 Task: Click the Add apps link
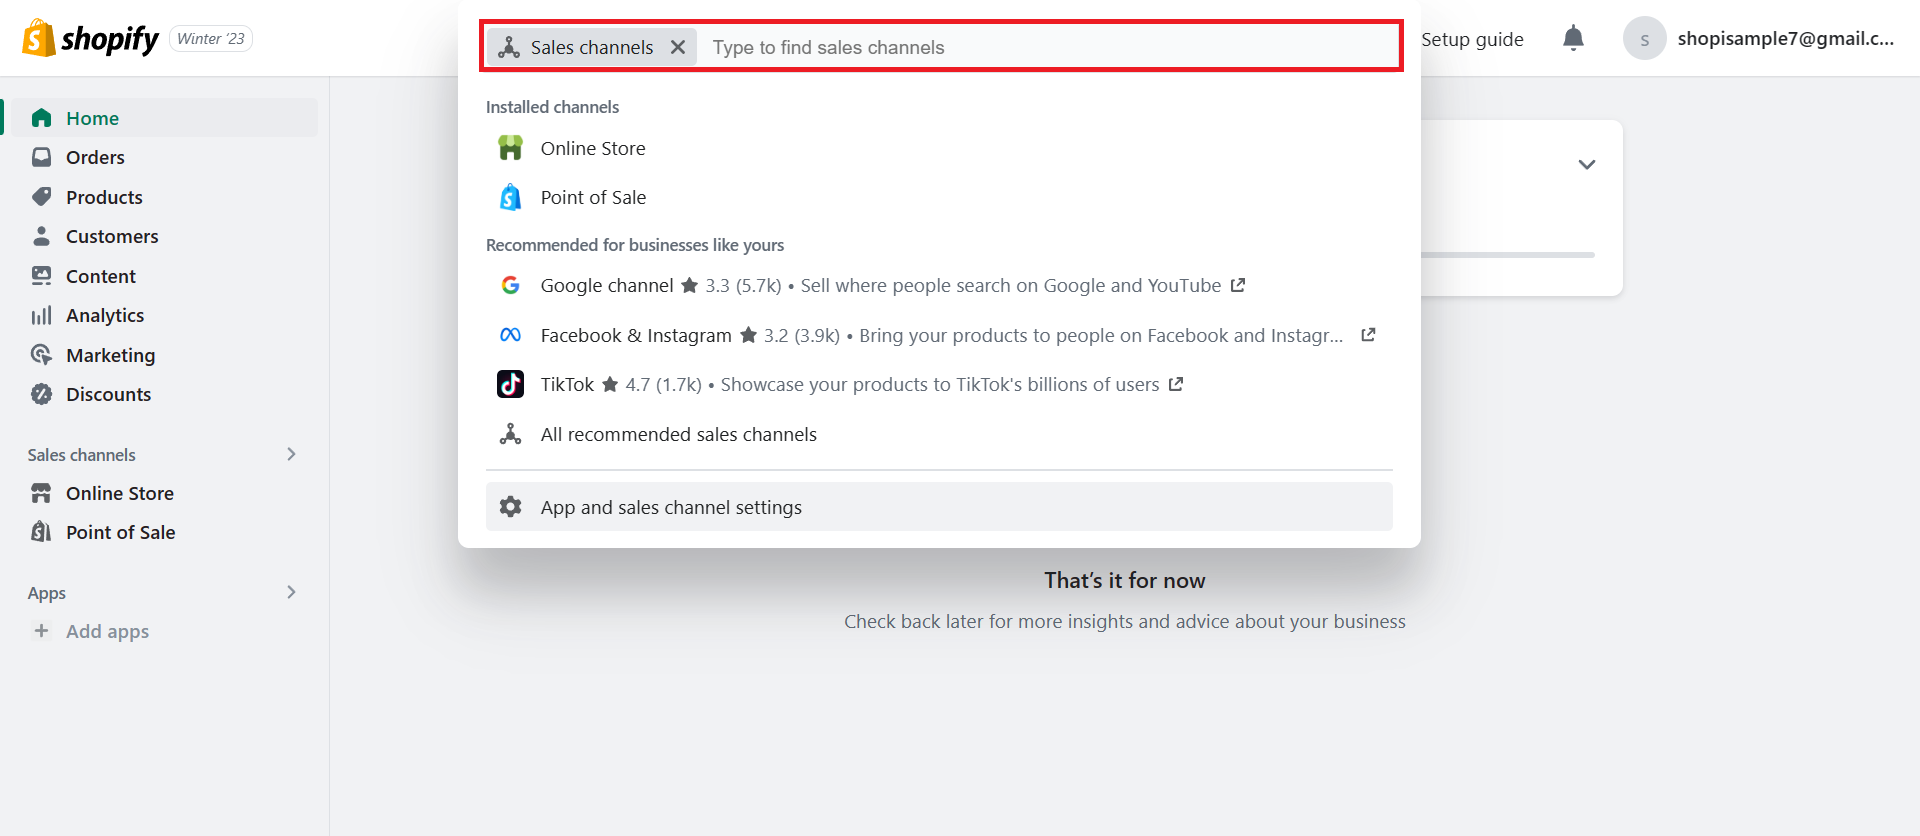[x=107, y=631]
